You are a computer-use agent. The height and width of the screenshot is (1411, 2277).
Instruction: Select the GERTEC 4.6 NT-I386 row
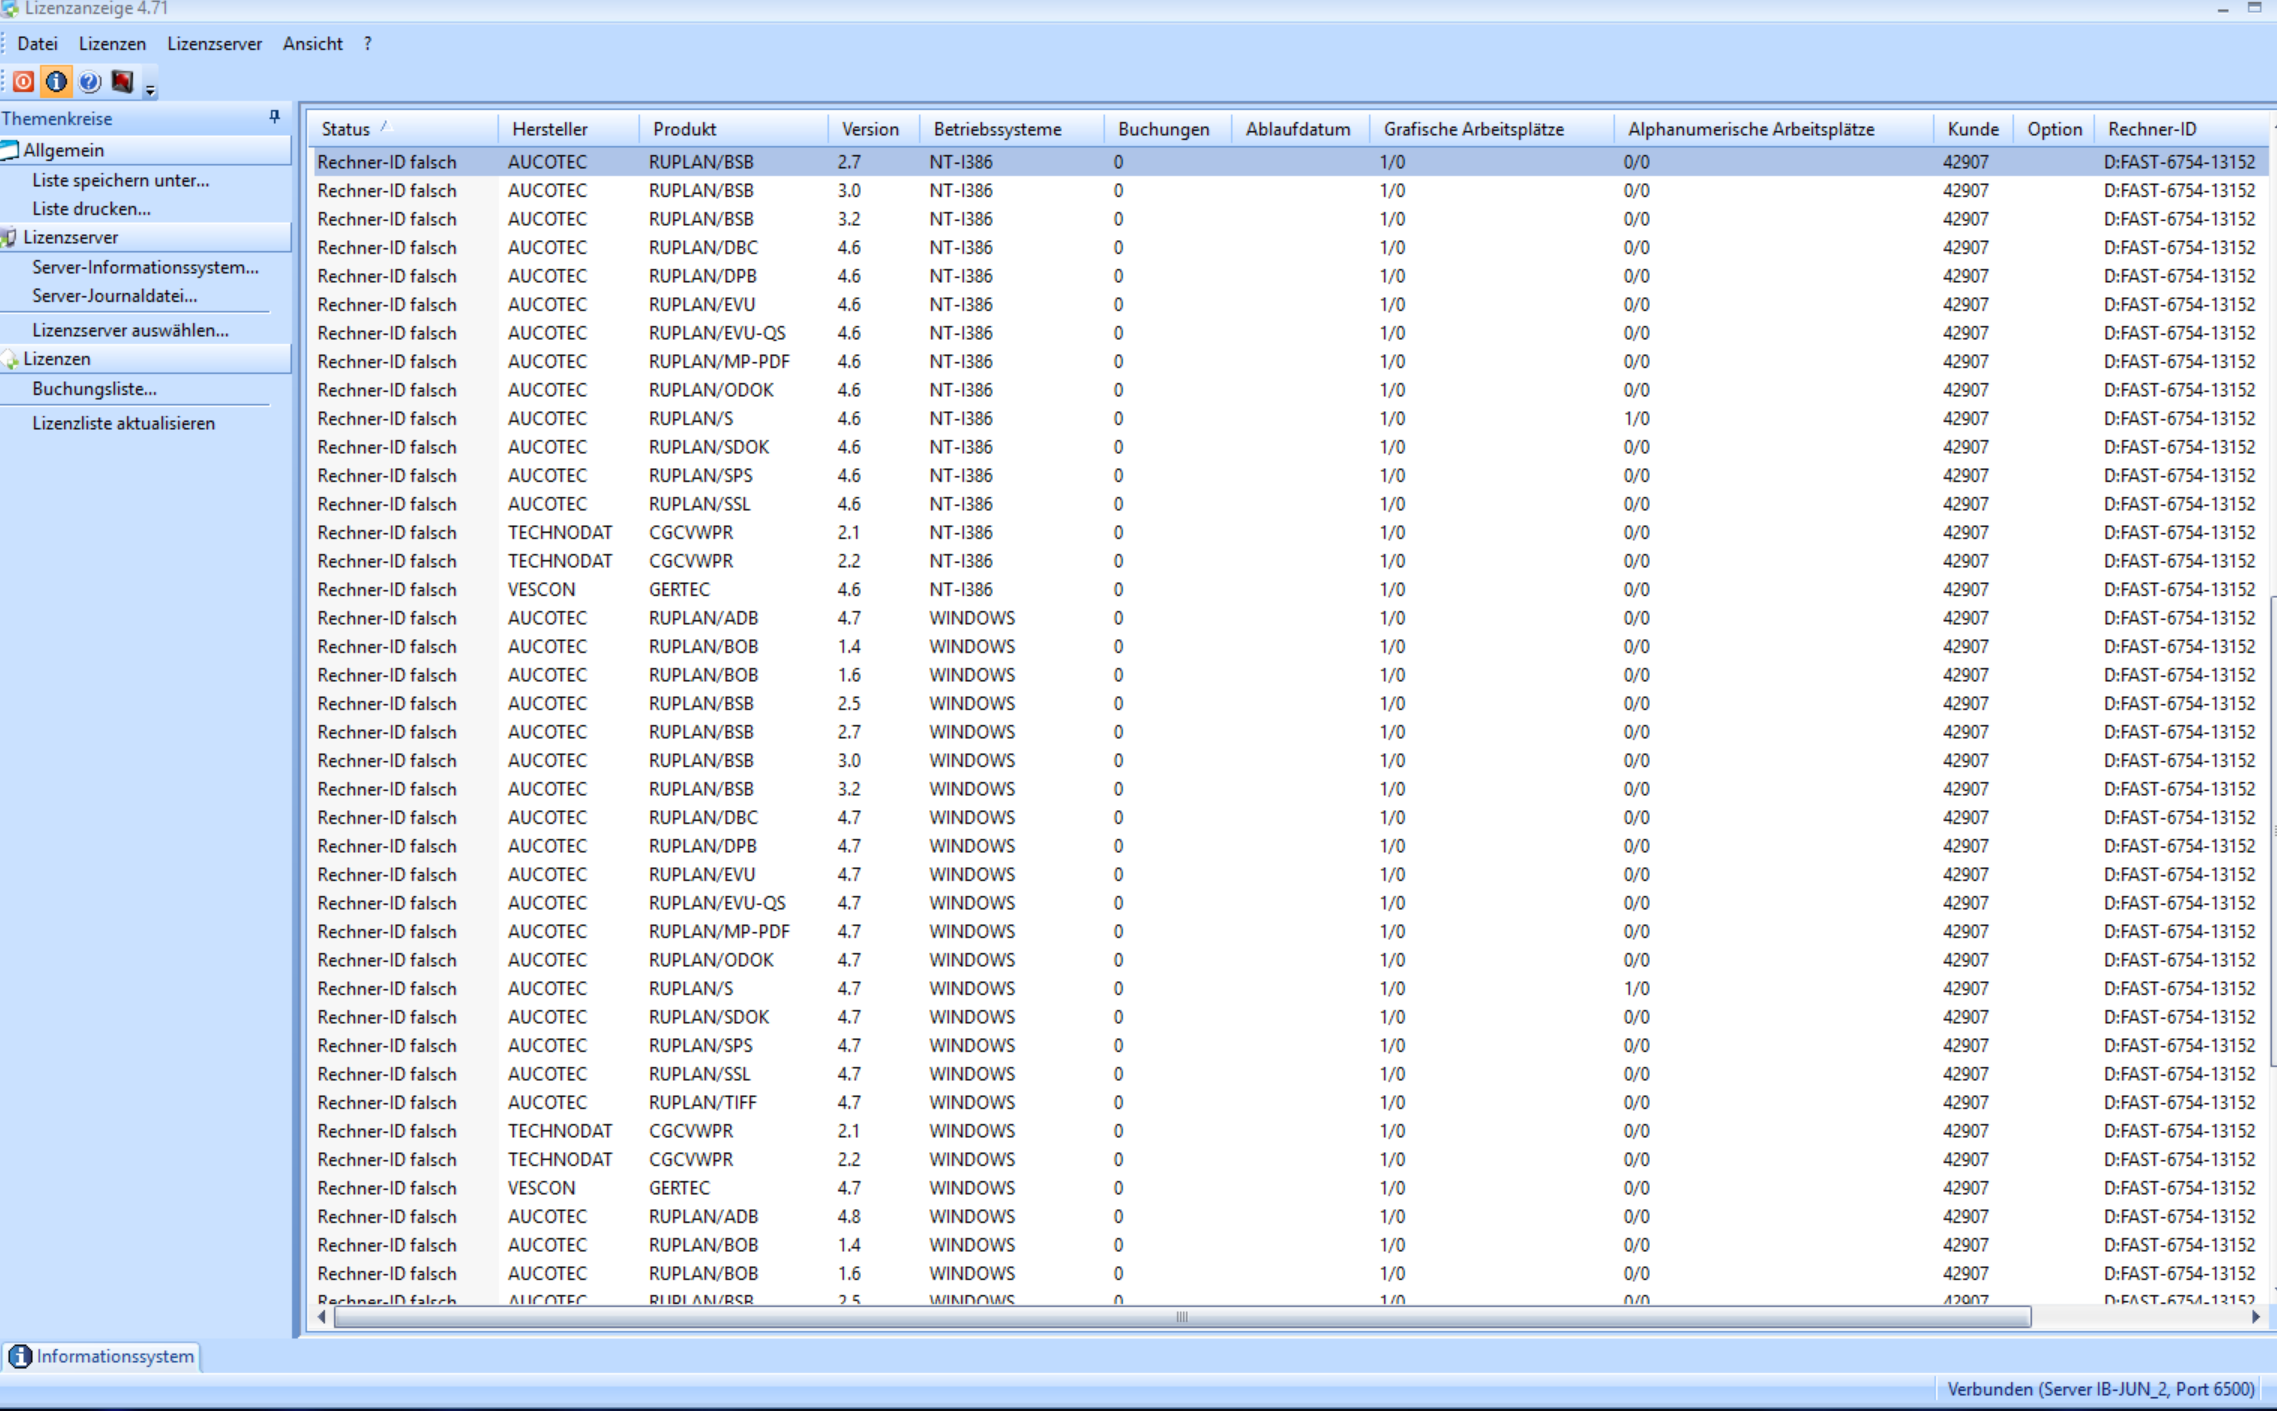coord(679,589)
